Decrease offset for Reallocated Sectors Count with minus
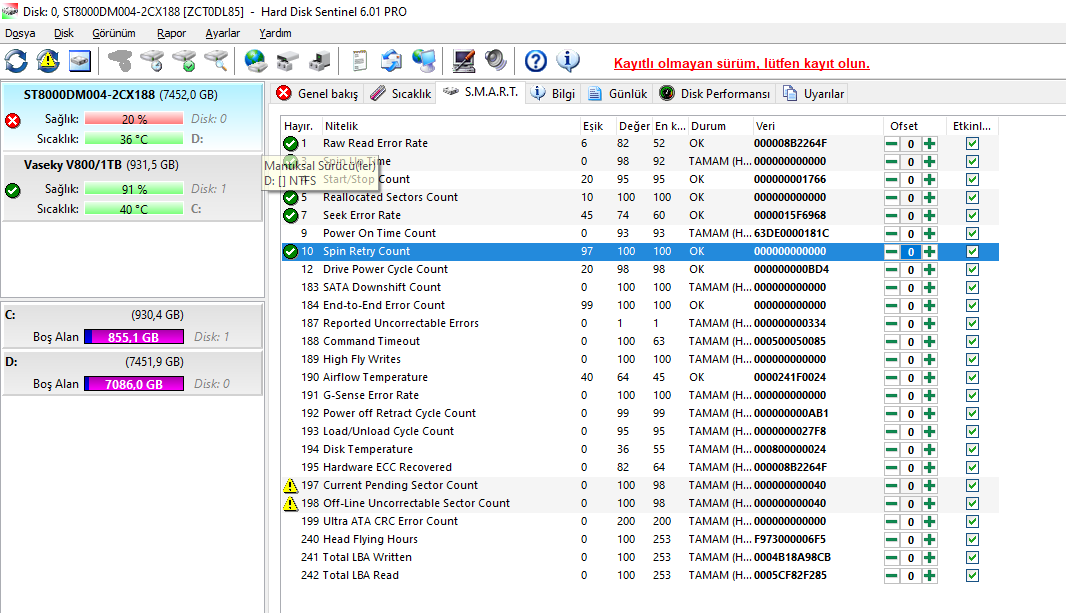The width and height of the screenshot is (1066, 613). [891, 198]
